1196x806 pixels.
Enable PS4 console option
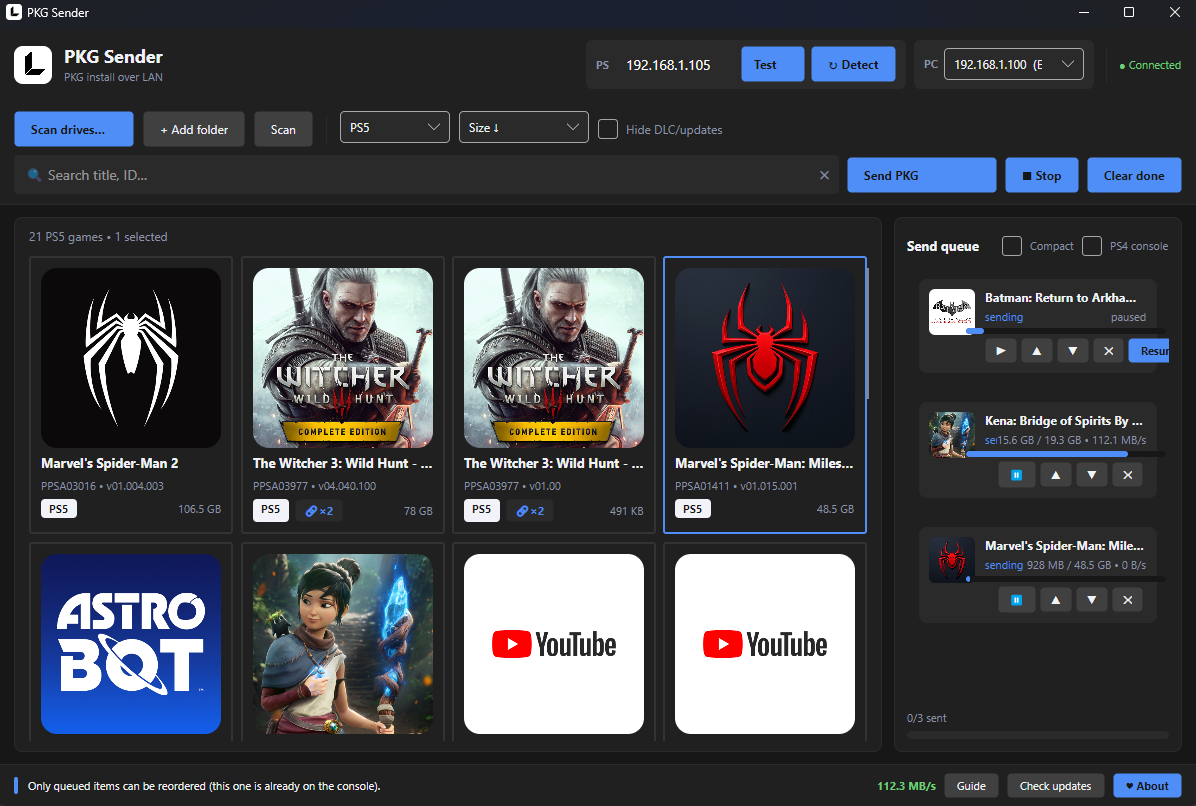tap(1092, 246)
